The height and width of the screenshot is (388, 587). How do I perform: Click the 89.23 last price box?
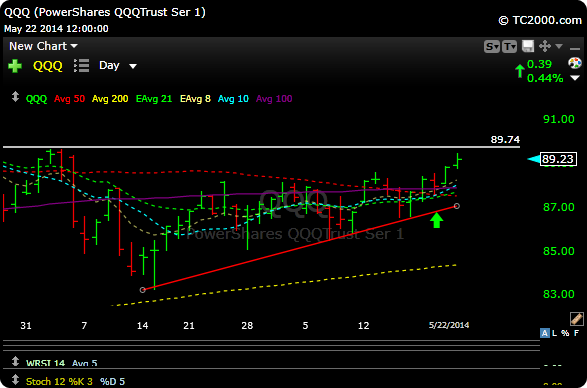coord(558,159)
